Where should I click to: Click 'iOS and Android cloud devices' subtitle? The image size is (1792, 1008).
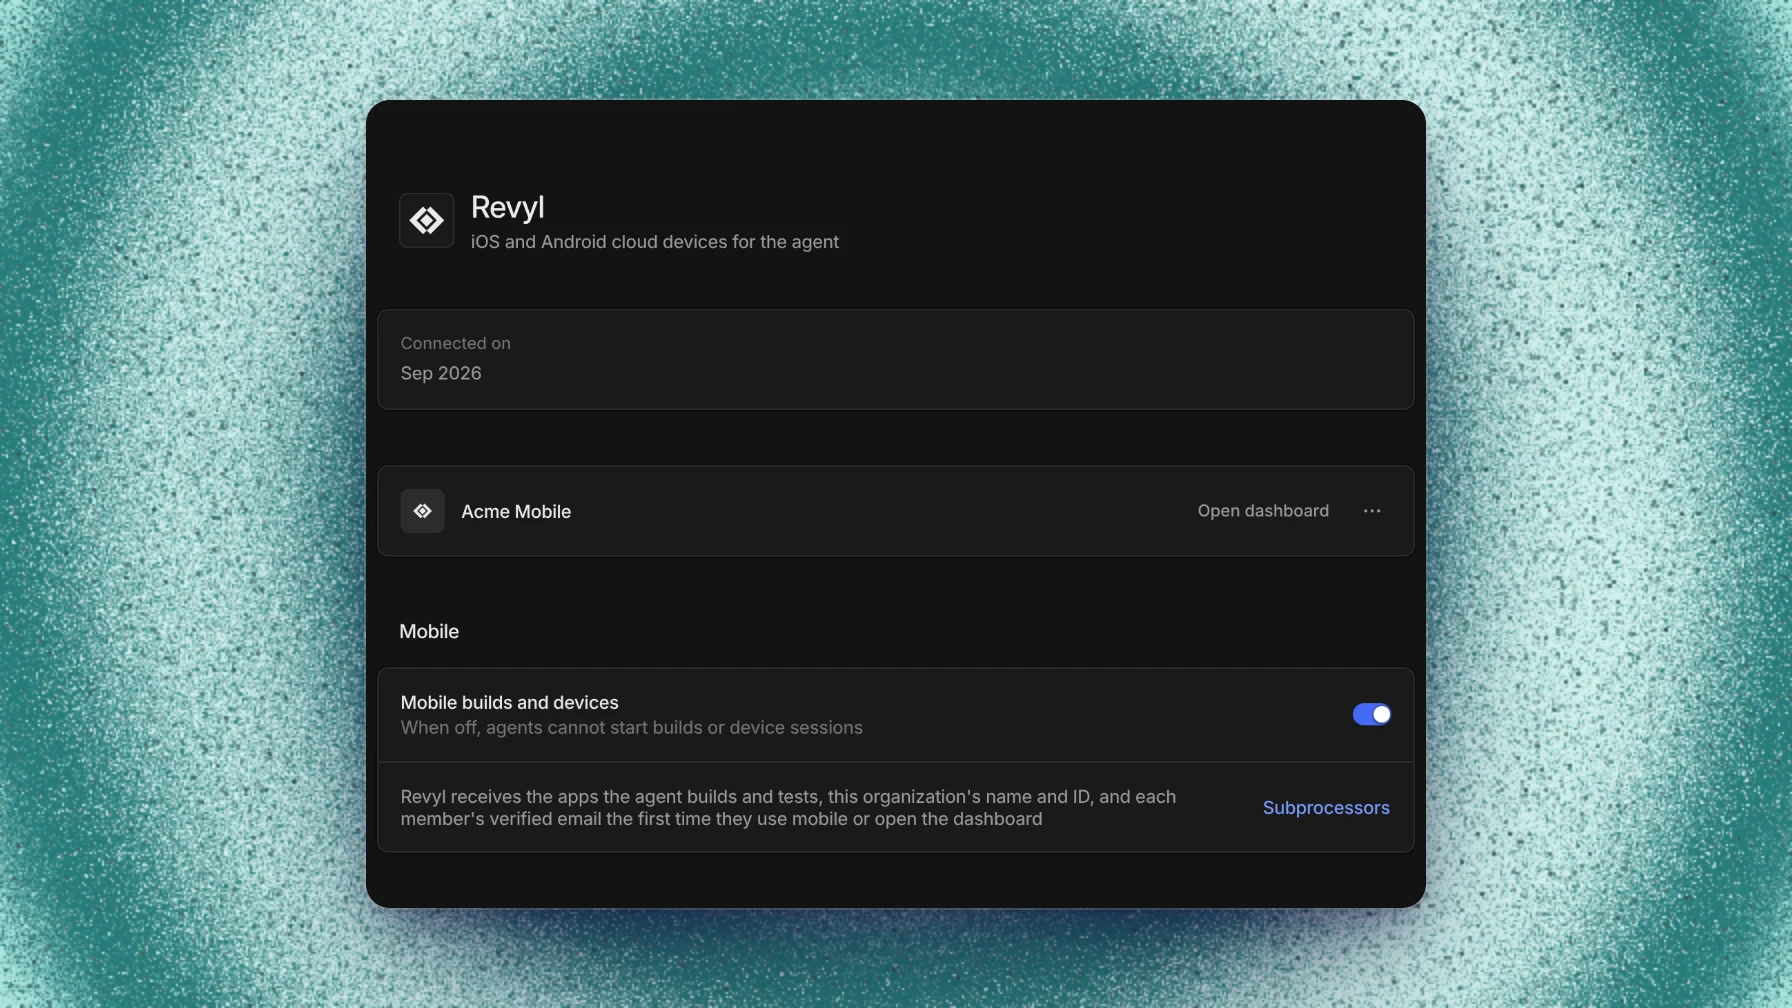[655, 242]
